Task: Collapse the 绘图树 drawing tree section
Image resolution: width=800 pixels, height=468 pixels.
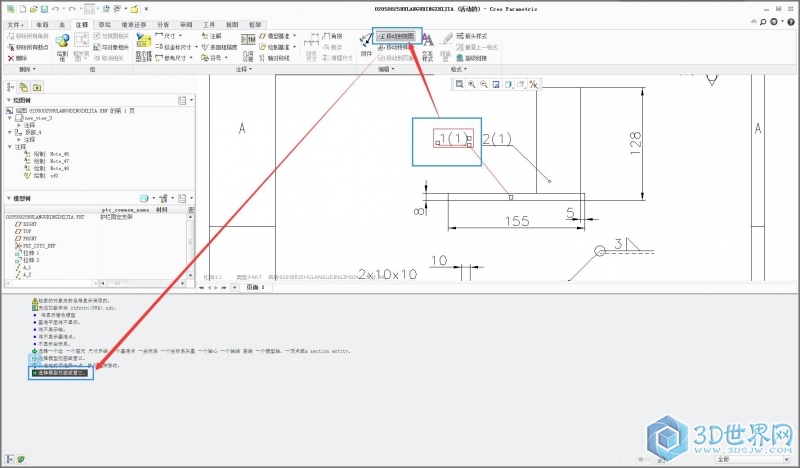Action: tap(9, 100)
